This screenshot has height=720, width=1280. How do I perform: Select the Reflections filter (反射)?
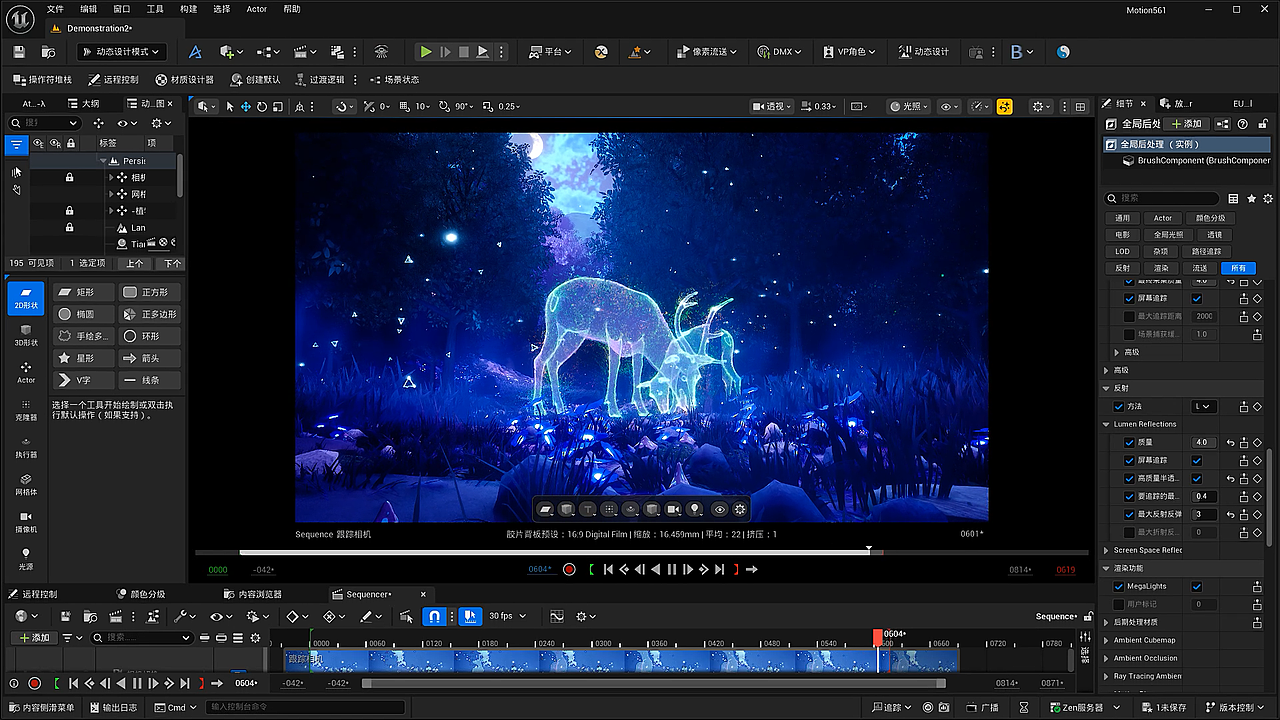pyautogui.click(x=1123, y=268)
